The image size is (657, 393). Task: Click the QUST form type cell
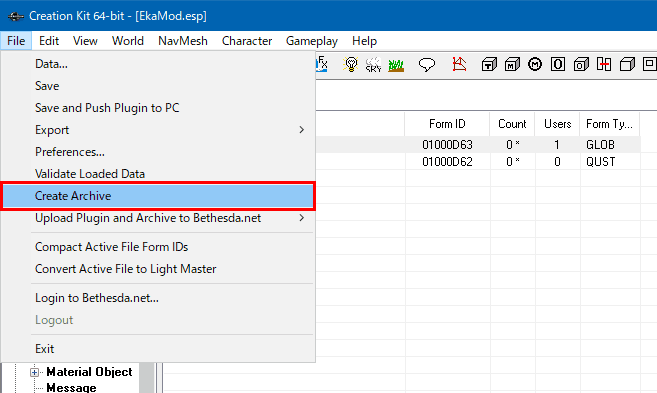600,162
